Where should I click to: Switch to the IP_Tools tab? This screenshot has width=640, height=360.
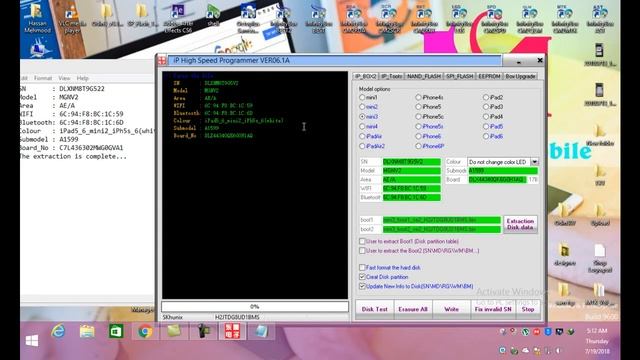pyautogui.click(x=391, y=76)
